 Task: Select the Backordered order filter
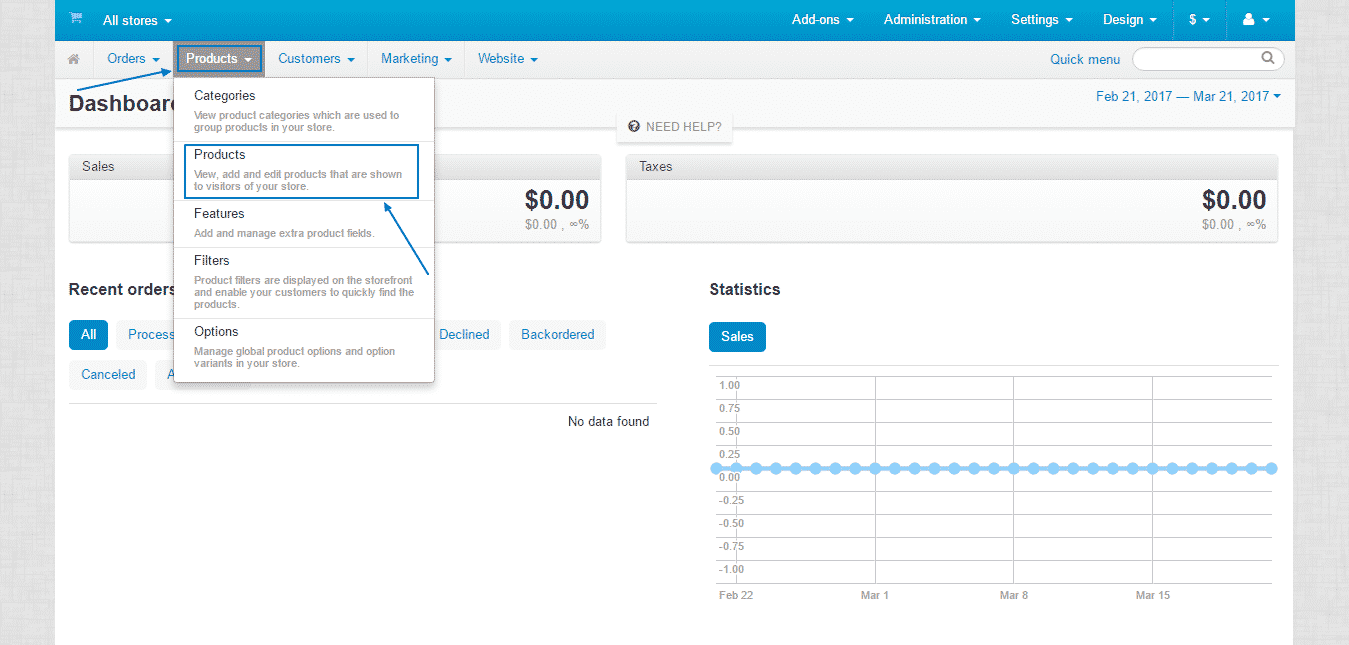click(557, 334)
